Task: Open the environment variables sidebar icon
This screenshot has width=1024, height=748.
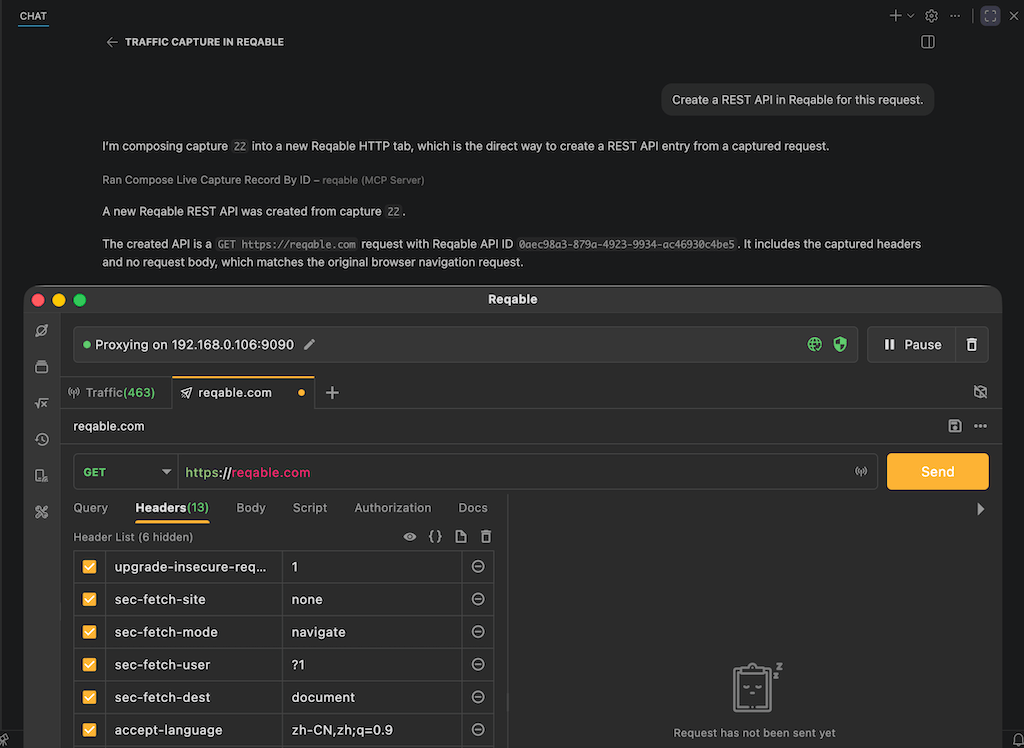Action: coord(42,403)
